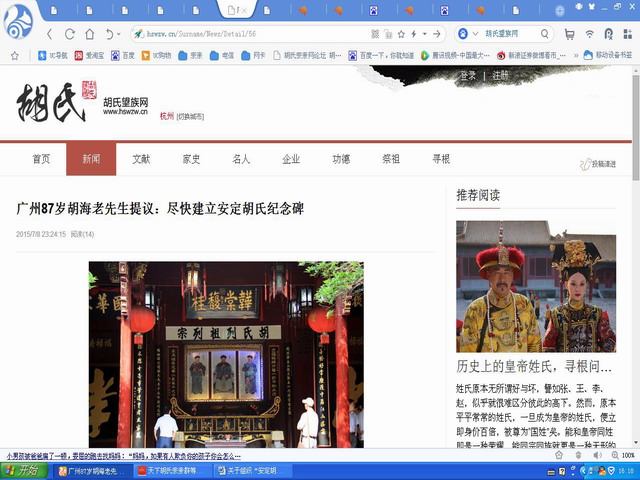
Task: Select the 祭祖 navigation tab
Action: coord(391,159)
